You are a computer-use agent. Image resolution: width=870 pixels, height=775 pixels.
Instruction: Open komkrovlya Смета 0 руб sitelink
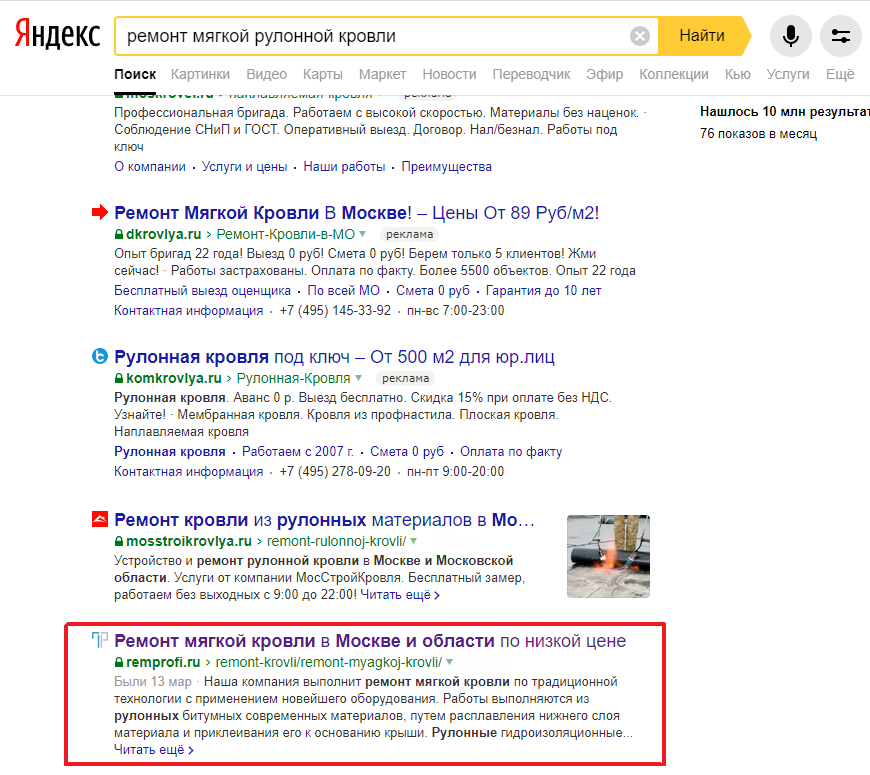pyautogui.click(x=407, y=452)
